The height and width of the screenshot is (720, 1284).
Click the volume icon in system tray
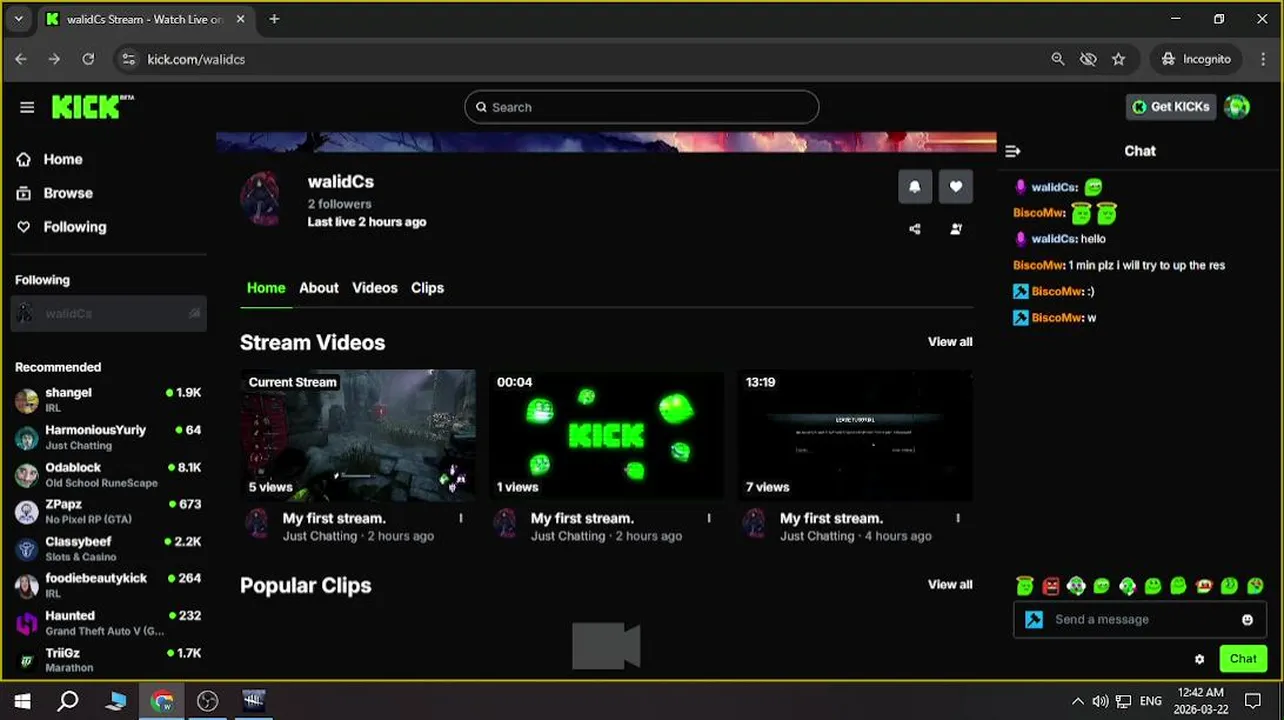point(1100,701)
